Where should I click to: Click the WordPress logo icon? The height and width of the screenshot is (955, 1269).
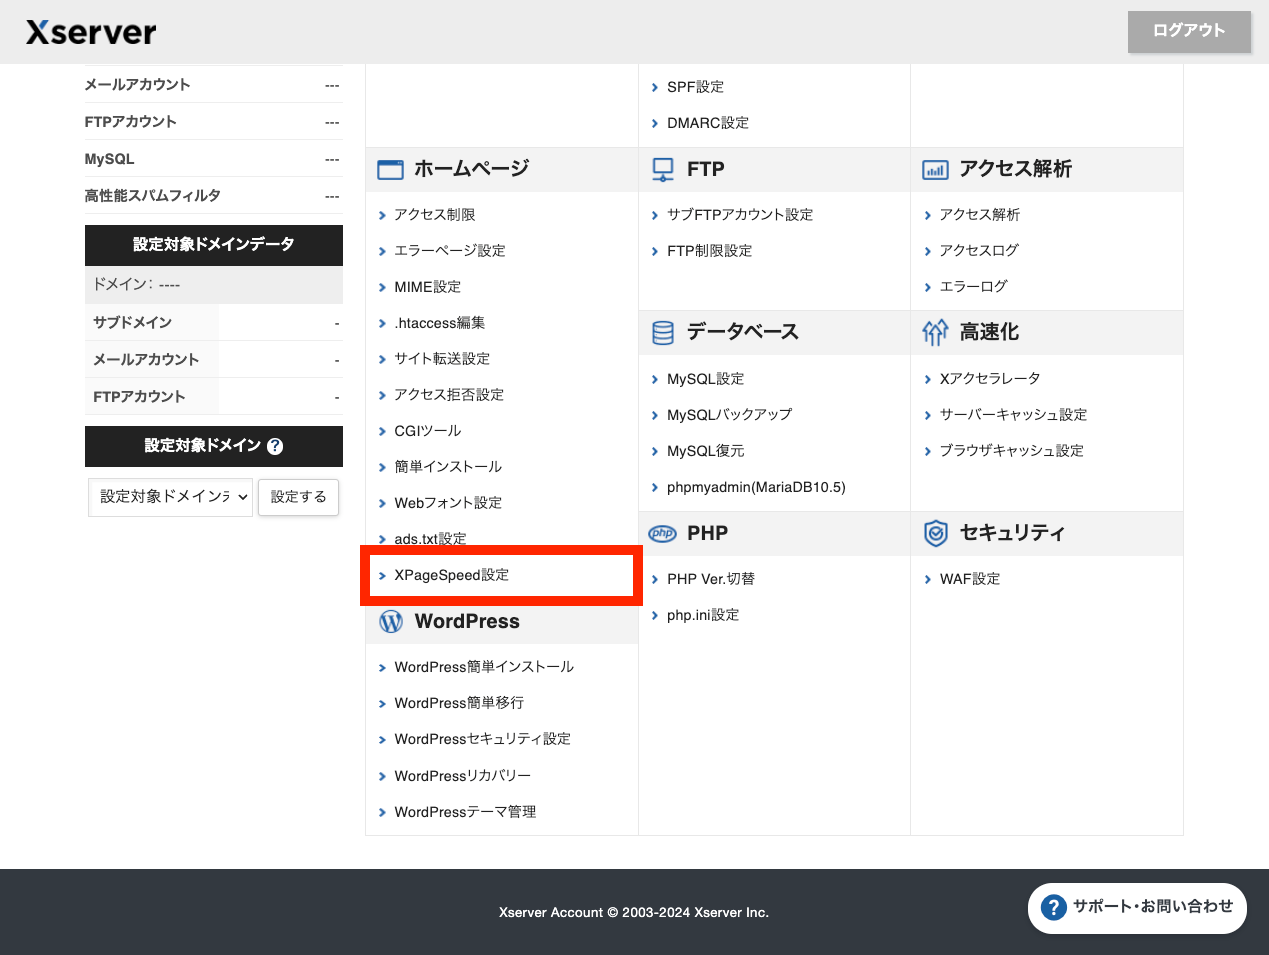coord(391,622)
